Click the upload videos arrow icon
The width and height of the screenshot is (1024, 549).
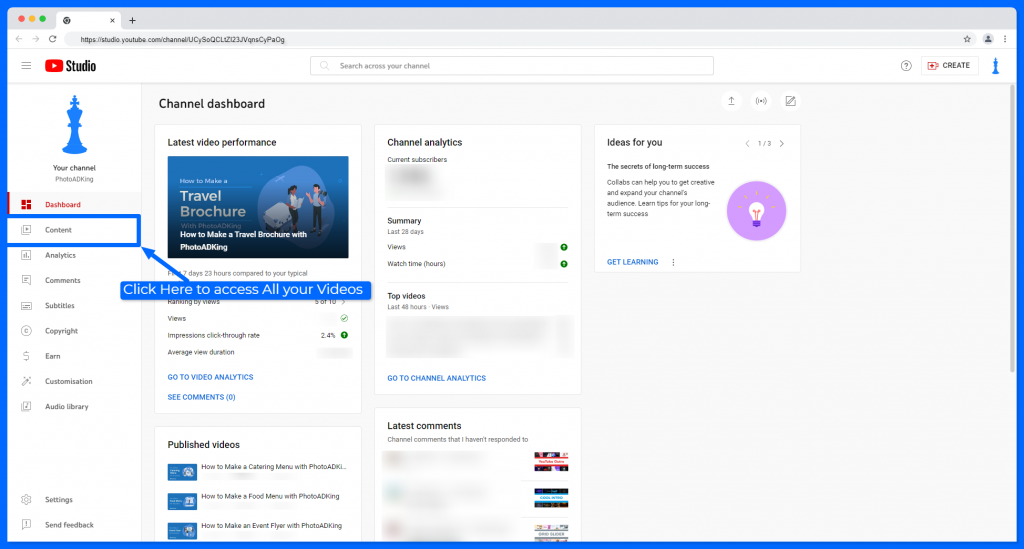click(731, 101)
